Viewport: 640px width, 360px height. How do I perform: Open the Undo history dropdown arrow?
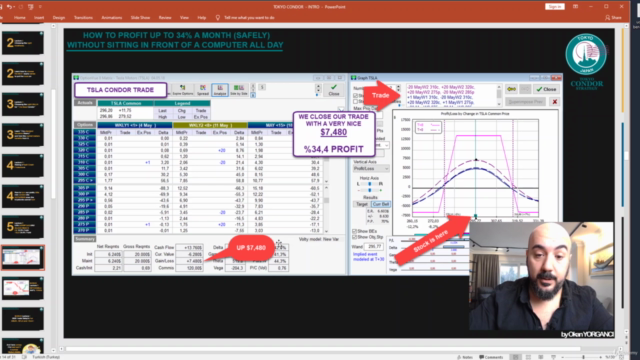[14, 7]
